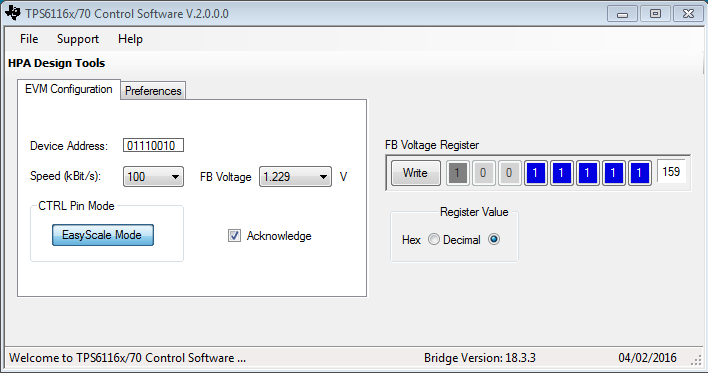Open the Speed (kBit/s) dropdown
The image size is (708, 373).
pyautogui.click(x=153, y=177)
